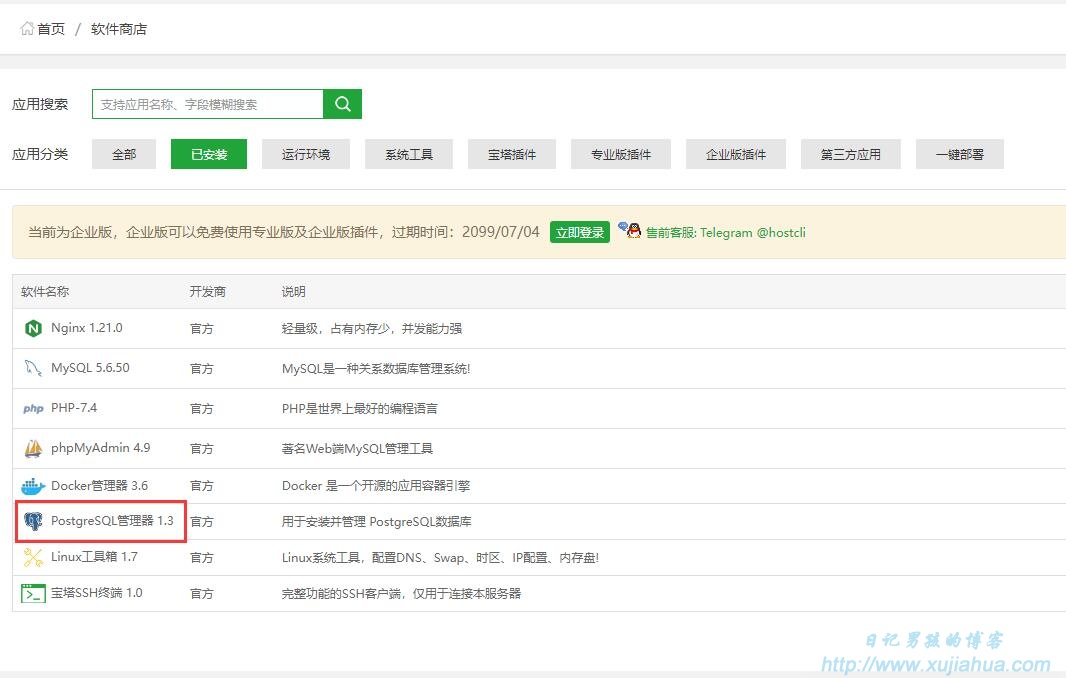This screenshot has width=1066, height=678.
Task: Click the Docker whale icon
Action: pyautogui.click(x=33, y=486)
